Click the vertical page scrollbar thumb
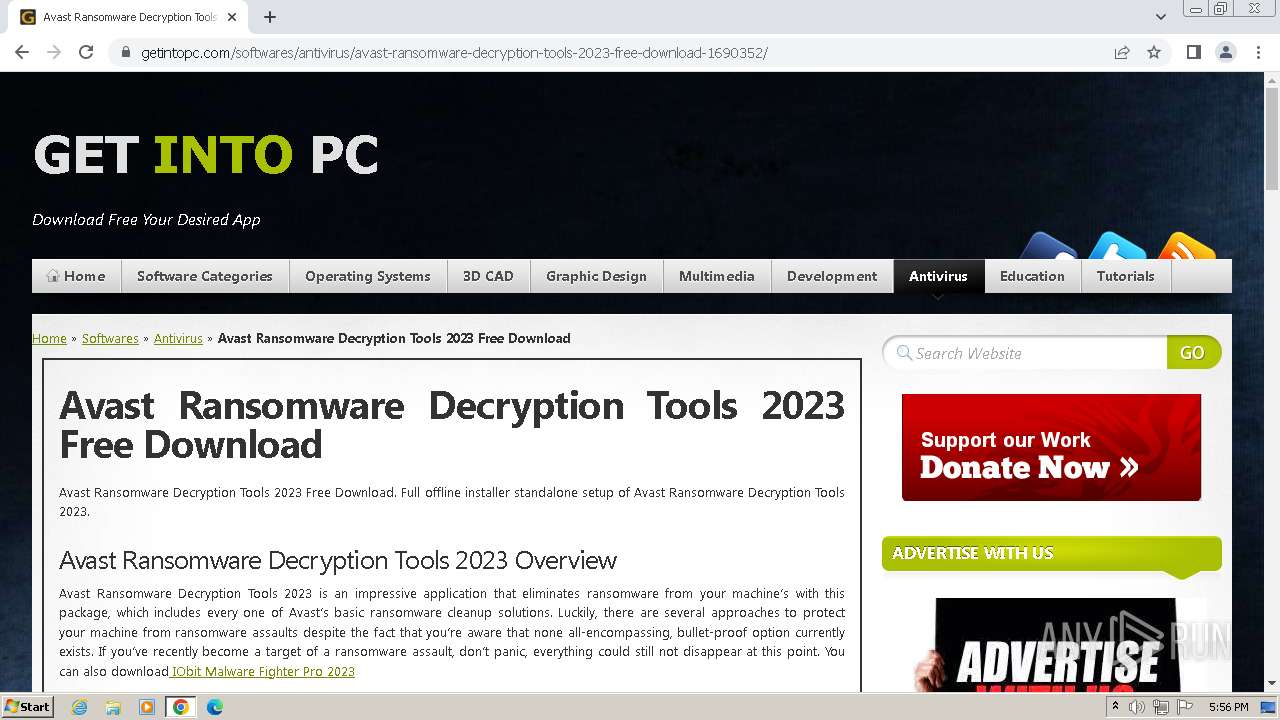Viewport: 1280px width, 720px height. 1271,138
